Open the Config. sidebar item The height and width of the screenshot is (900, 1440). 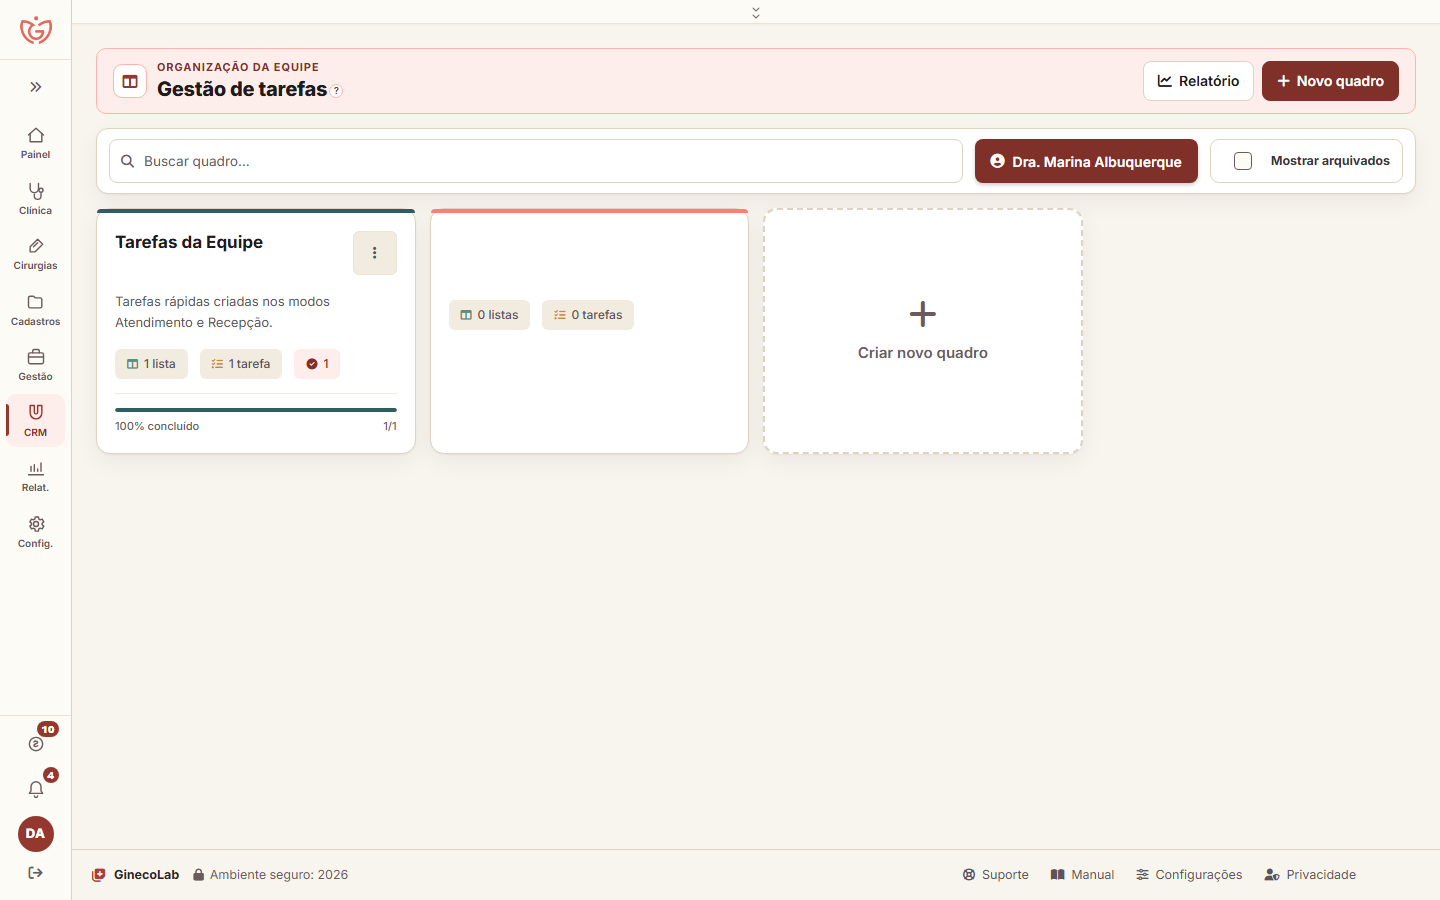[35, 532]
